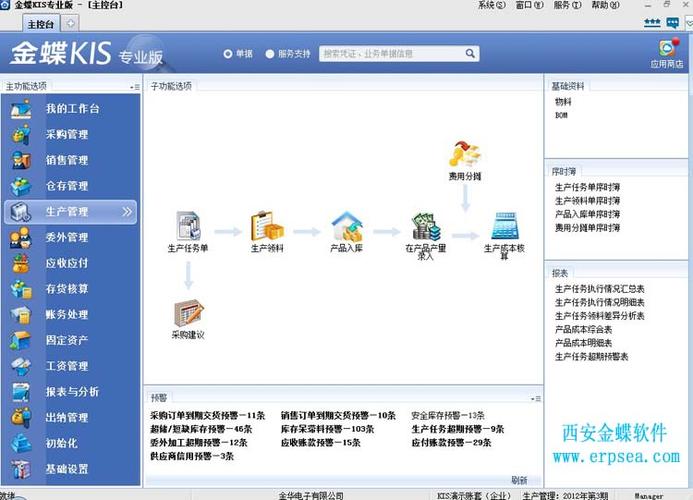
Task: Open 产品成本明细表 report
Action: tap(583, 343)
